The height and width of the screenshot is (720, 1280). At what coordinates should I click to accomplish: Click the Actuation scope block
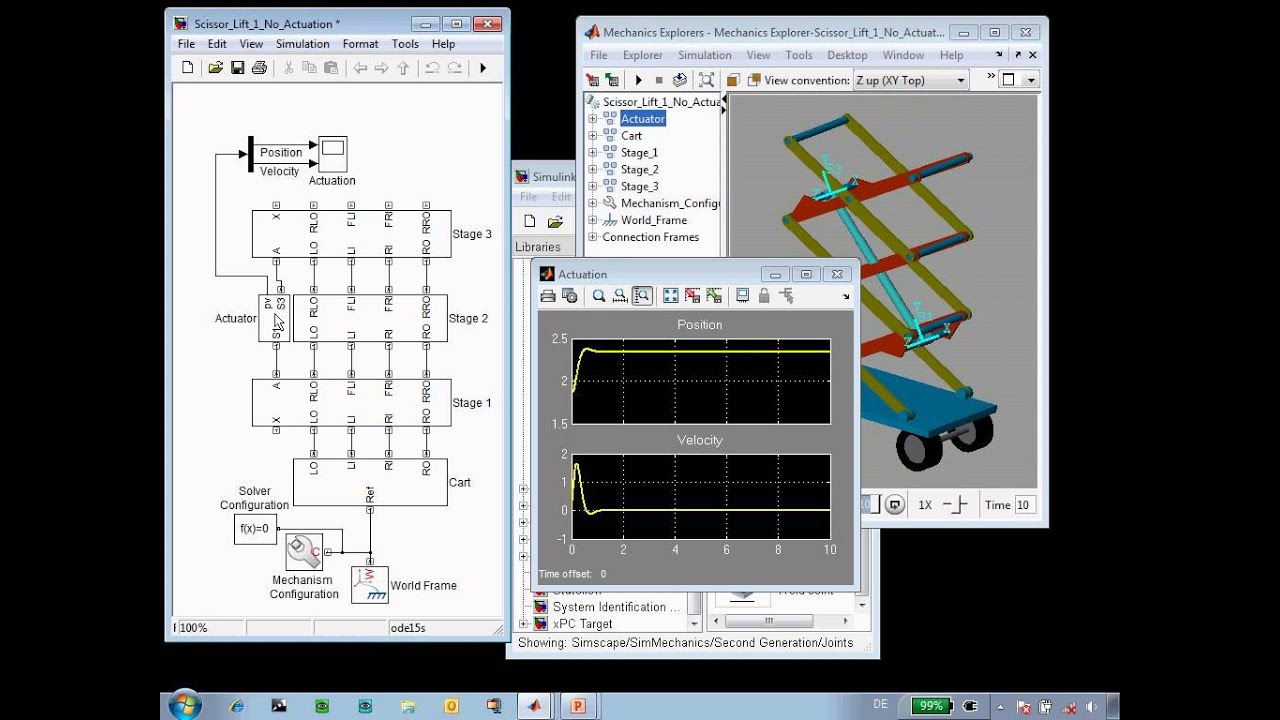(x=332, y=153)
